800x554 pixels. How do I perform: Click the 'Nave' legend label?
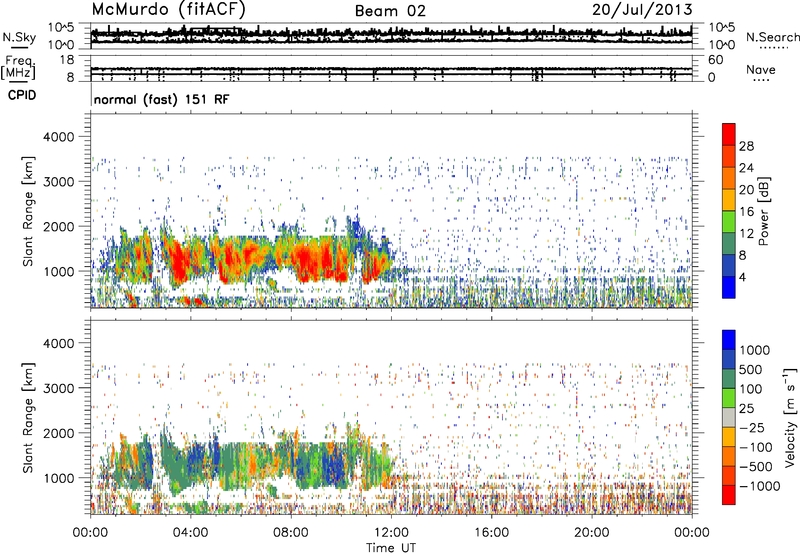[x=760, y=70]
